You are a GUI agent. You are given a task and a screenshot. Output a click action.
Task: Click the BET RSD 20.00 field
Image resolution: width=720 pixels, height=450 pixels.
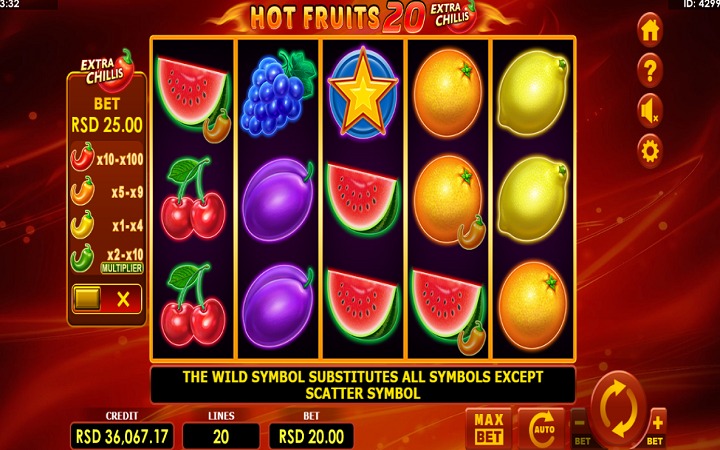click(311, 436)
